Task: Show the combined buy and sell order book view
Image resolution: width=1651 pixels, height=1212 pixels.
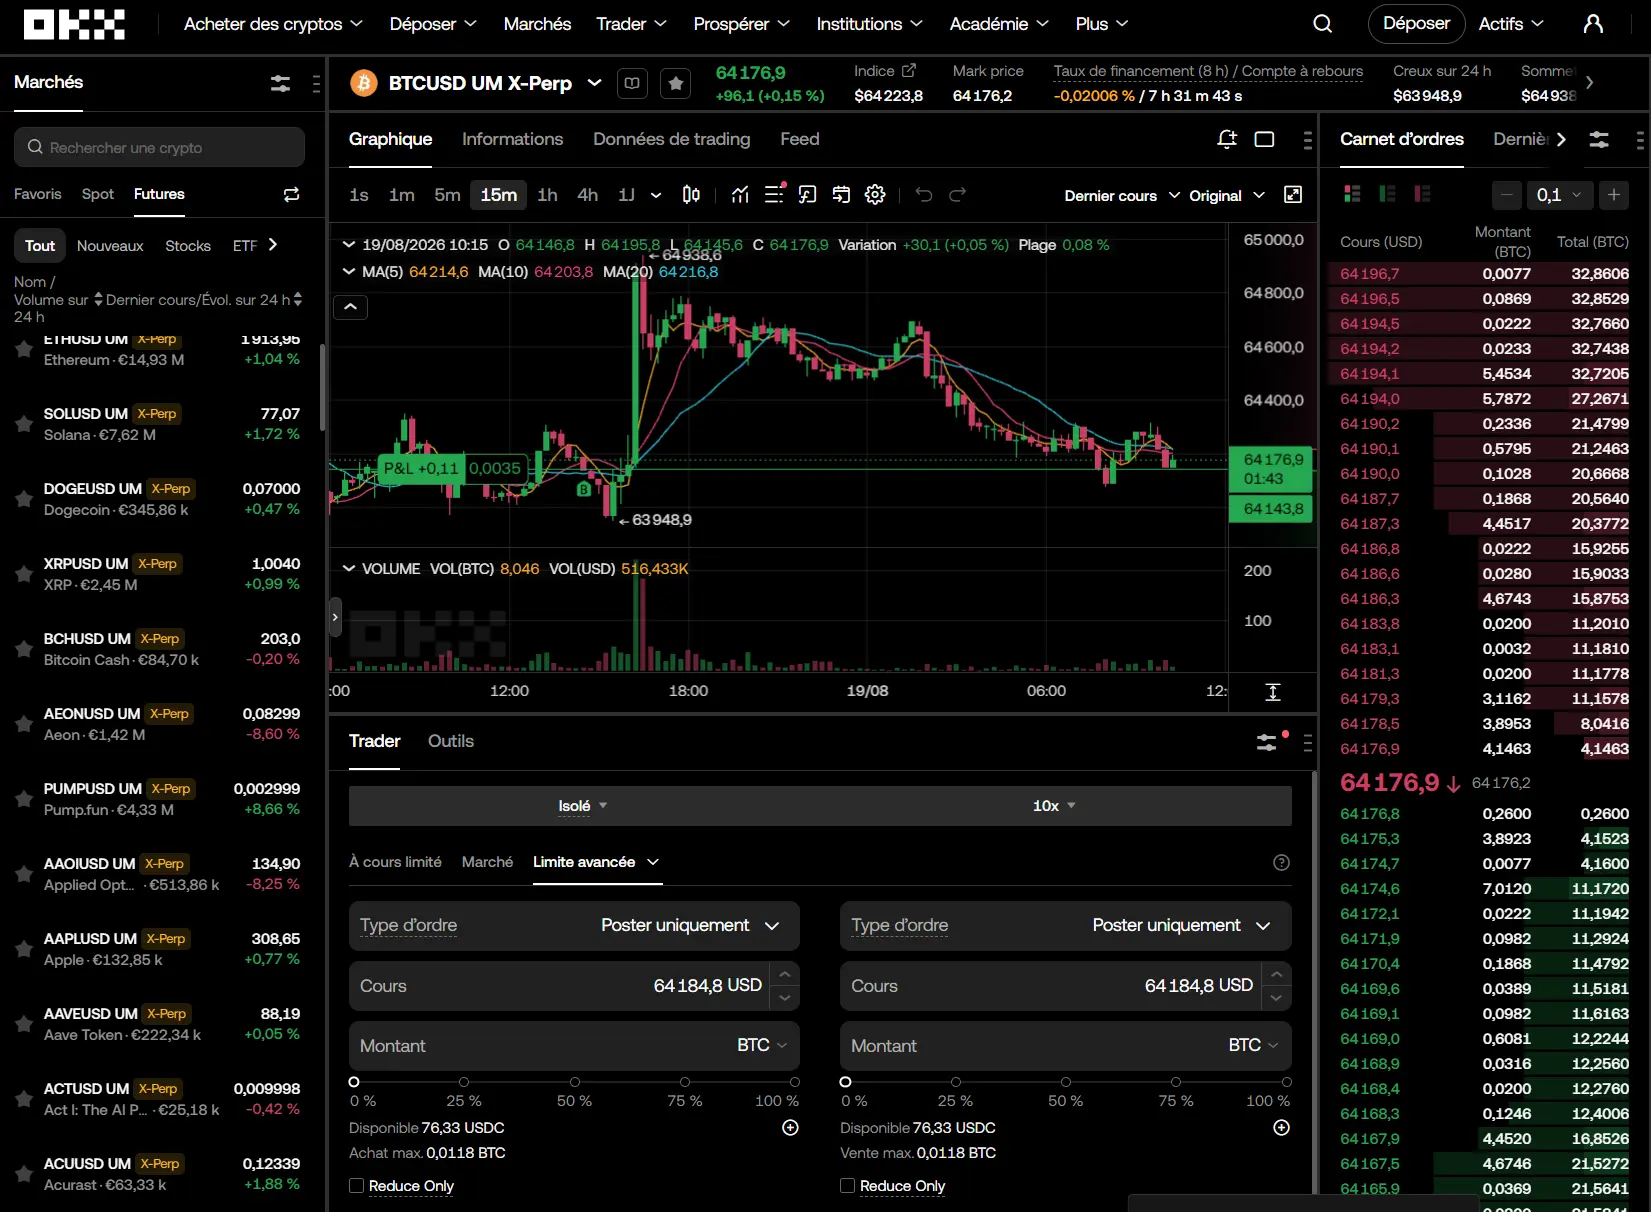Action: [1352, 194]
